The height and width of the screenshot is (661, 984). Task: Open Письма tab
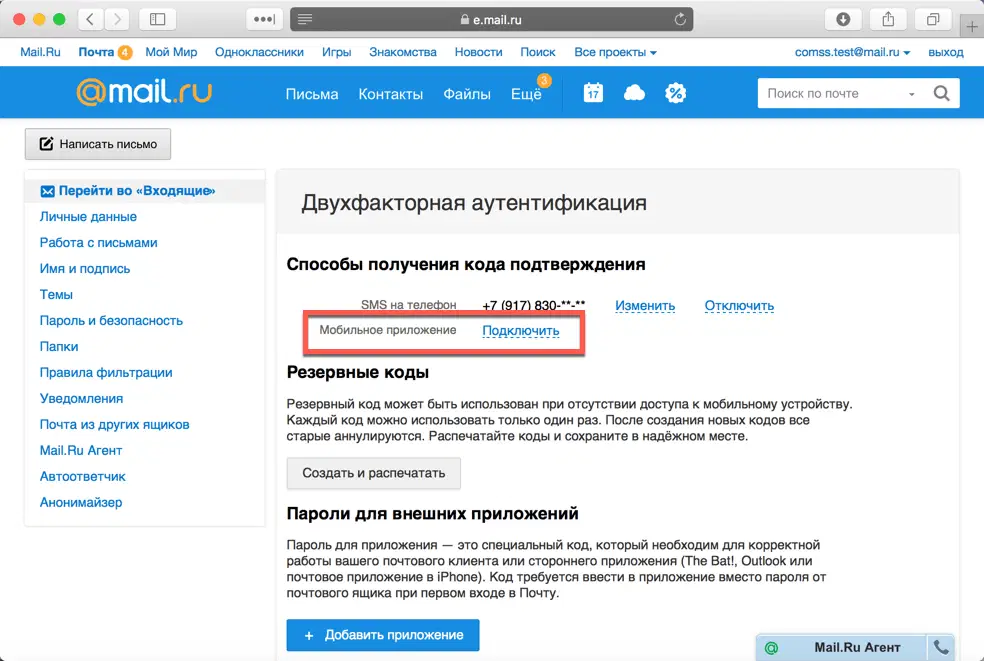[x=312, y=94]
